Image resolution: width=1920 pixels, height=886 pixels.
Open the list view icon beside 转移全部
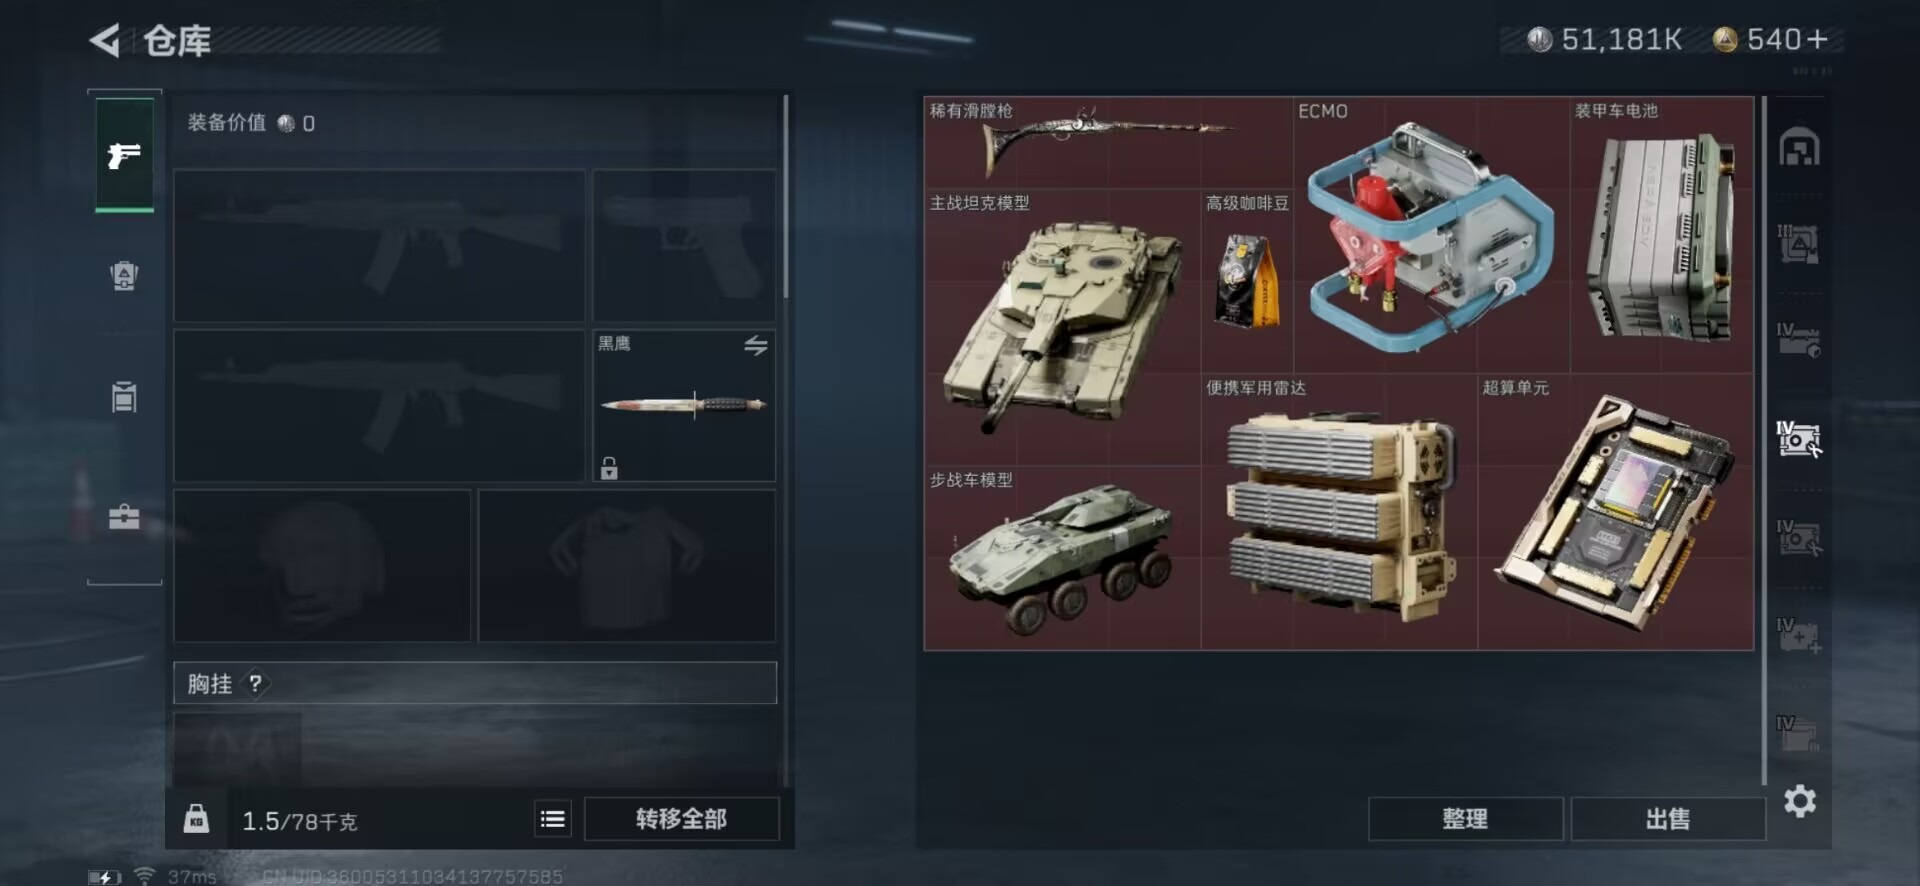(553, 819)
